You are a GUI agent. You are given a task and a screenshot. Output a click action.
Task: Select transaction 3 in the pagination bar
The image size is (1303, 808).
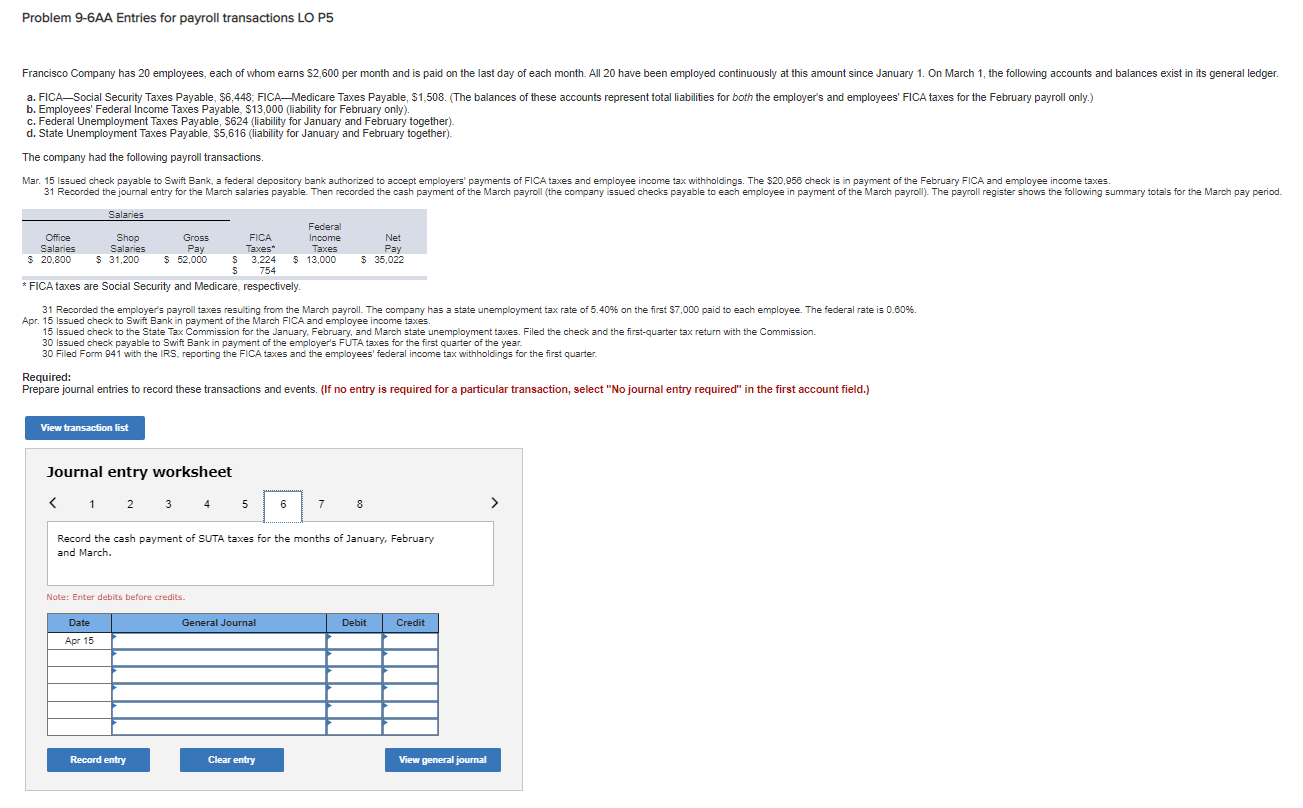click(168, 504)
